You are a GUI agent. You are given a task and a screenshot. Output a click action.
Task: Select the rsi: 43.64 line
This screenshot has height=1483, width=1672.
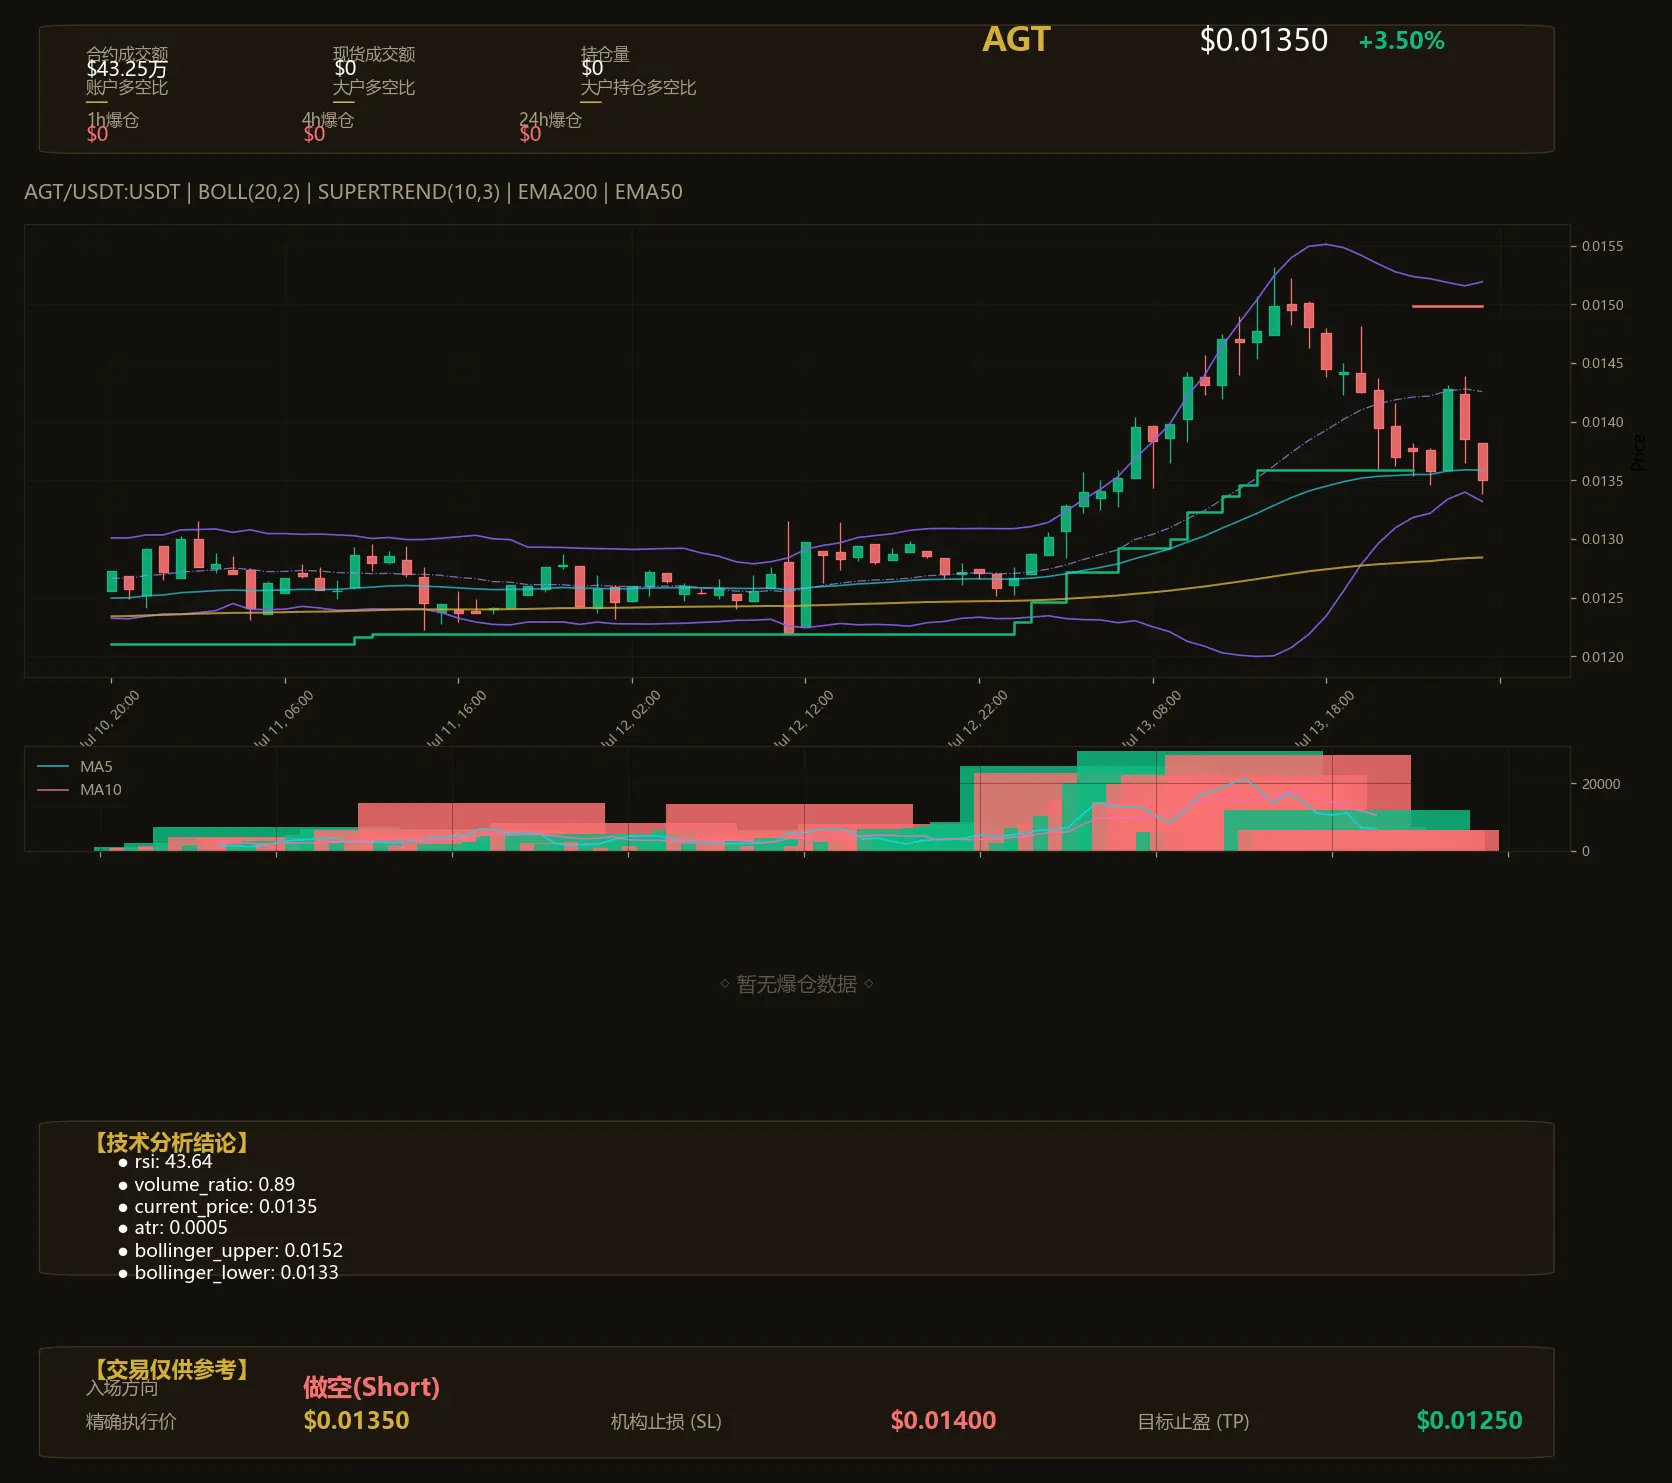173,1162
